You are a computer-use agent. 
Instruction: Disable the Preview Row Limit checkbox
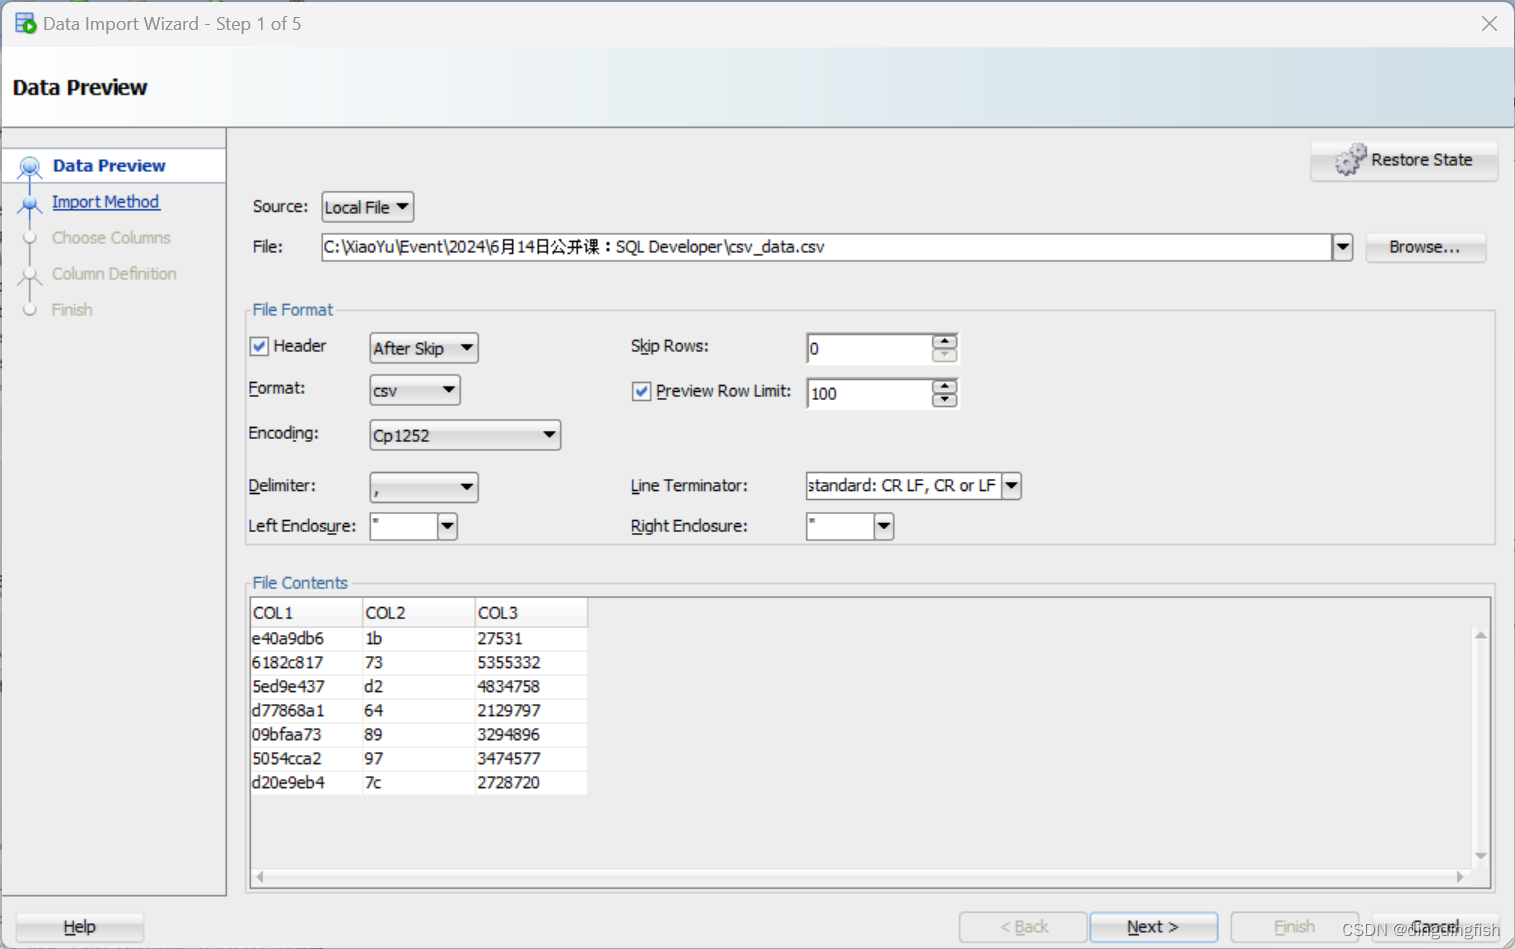click(x=640, y=391)
